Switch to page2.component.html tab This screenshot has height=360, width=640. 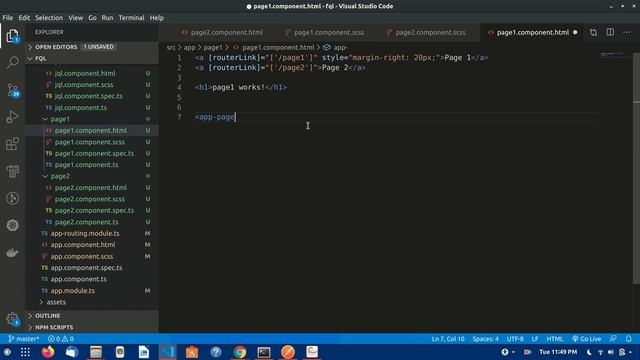[x=227, y=32]
